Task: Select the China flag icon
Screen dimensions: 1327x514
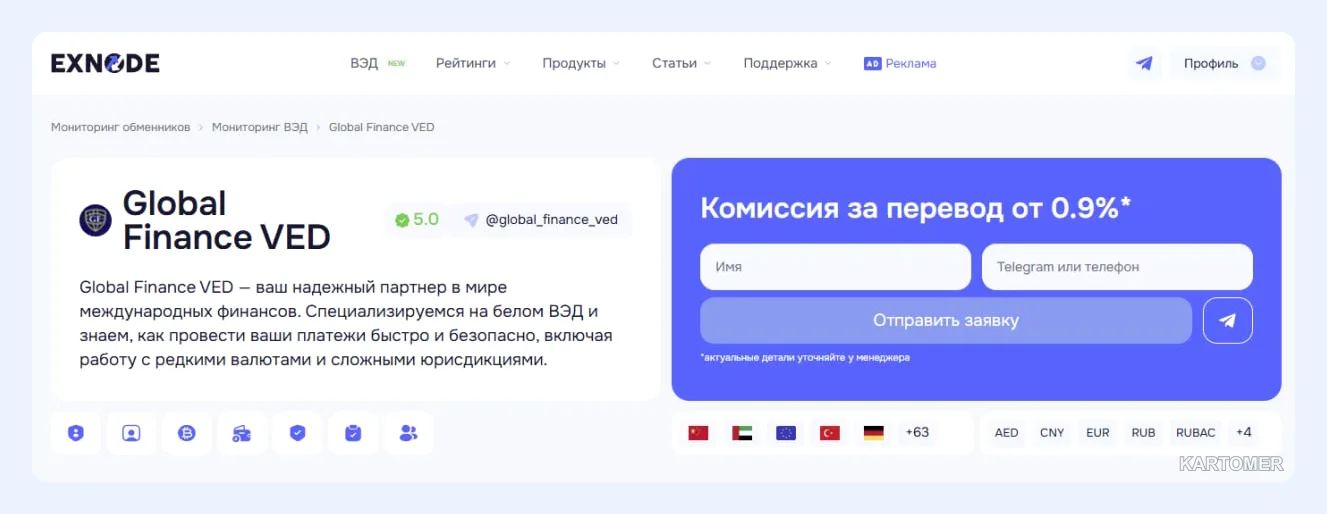Action: coord(698,433)
